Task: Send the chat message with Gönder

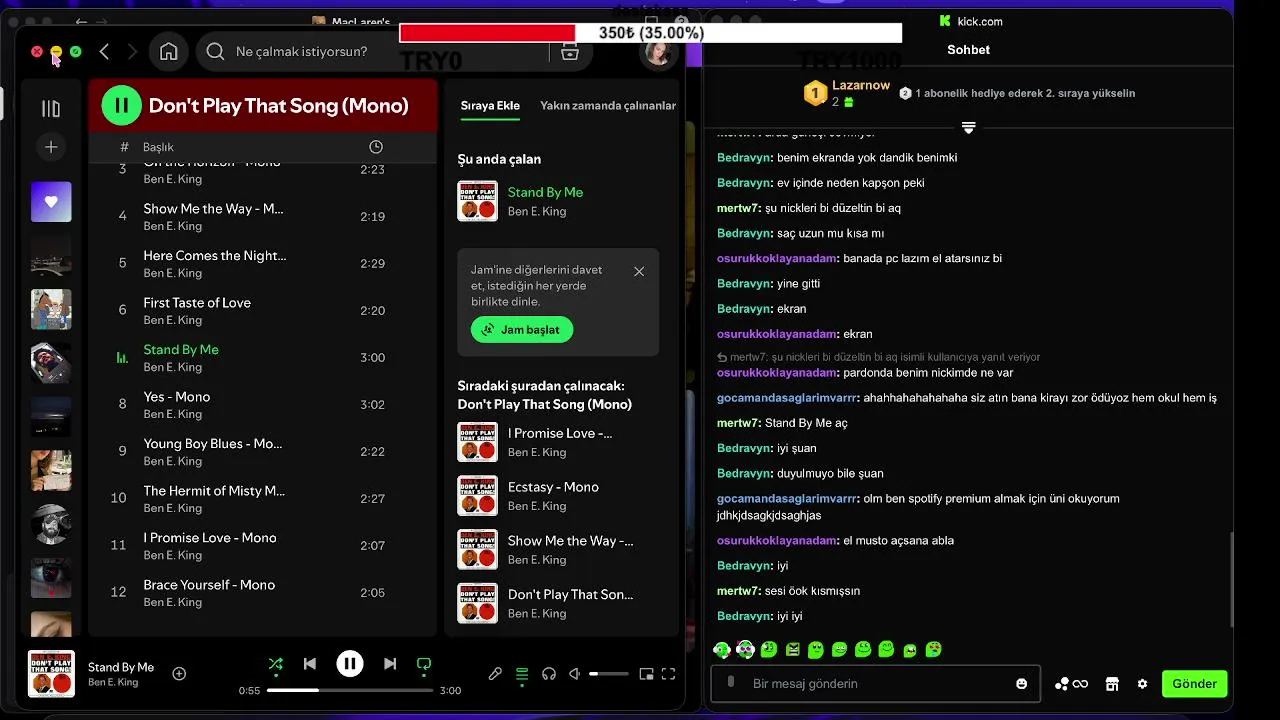Action: click(x=1194, y=684)
